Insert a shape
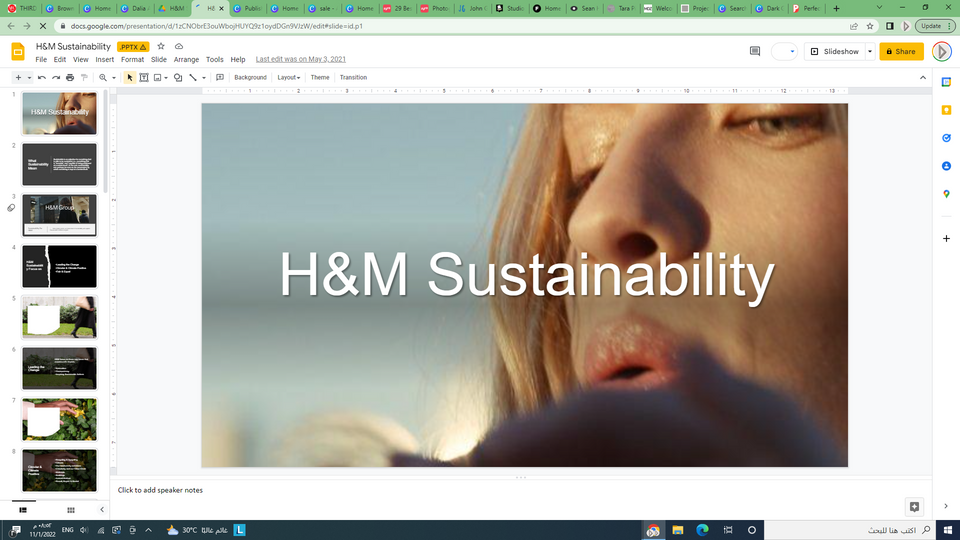Screen dimensions: 960x540 (178, 78)
